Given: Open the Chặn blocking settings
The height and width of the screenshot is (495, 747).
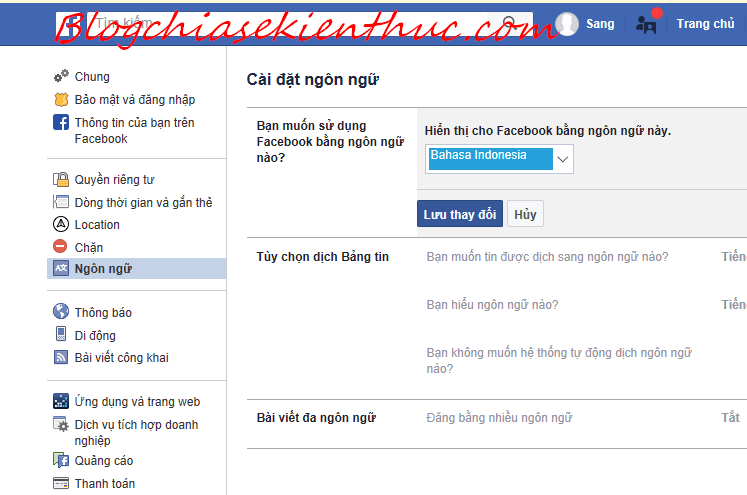Looking at the screenshot, I should click(89, 247).
